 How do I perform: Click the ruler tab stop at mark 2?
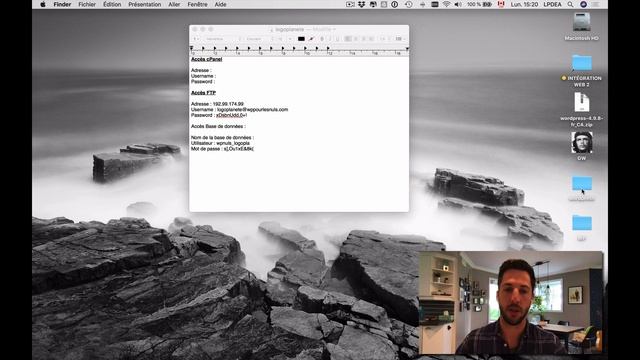tap(215, 48)
